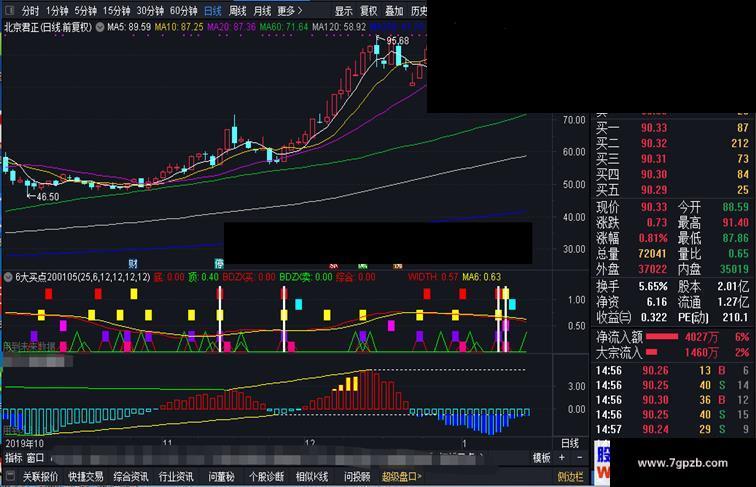Expand dropdown beside 6大买点 indicator name
The height and width of the screenshot is (487, 756).
pyautogui.click(x=8, y=277)
